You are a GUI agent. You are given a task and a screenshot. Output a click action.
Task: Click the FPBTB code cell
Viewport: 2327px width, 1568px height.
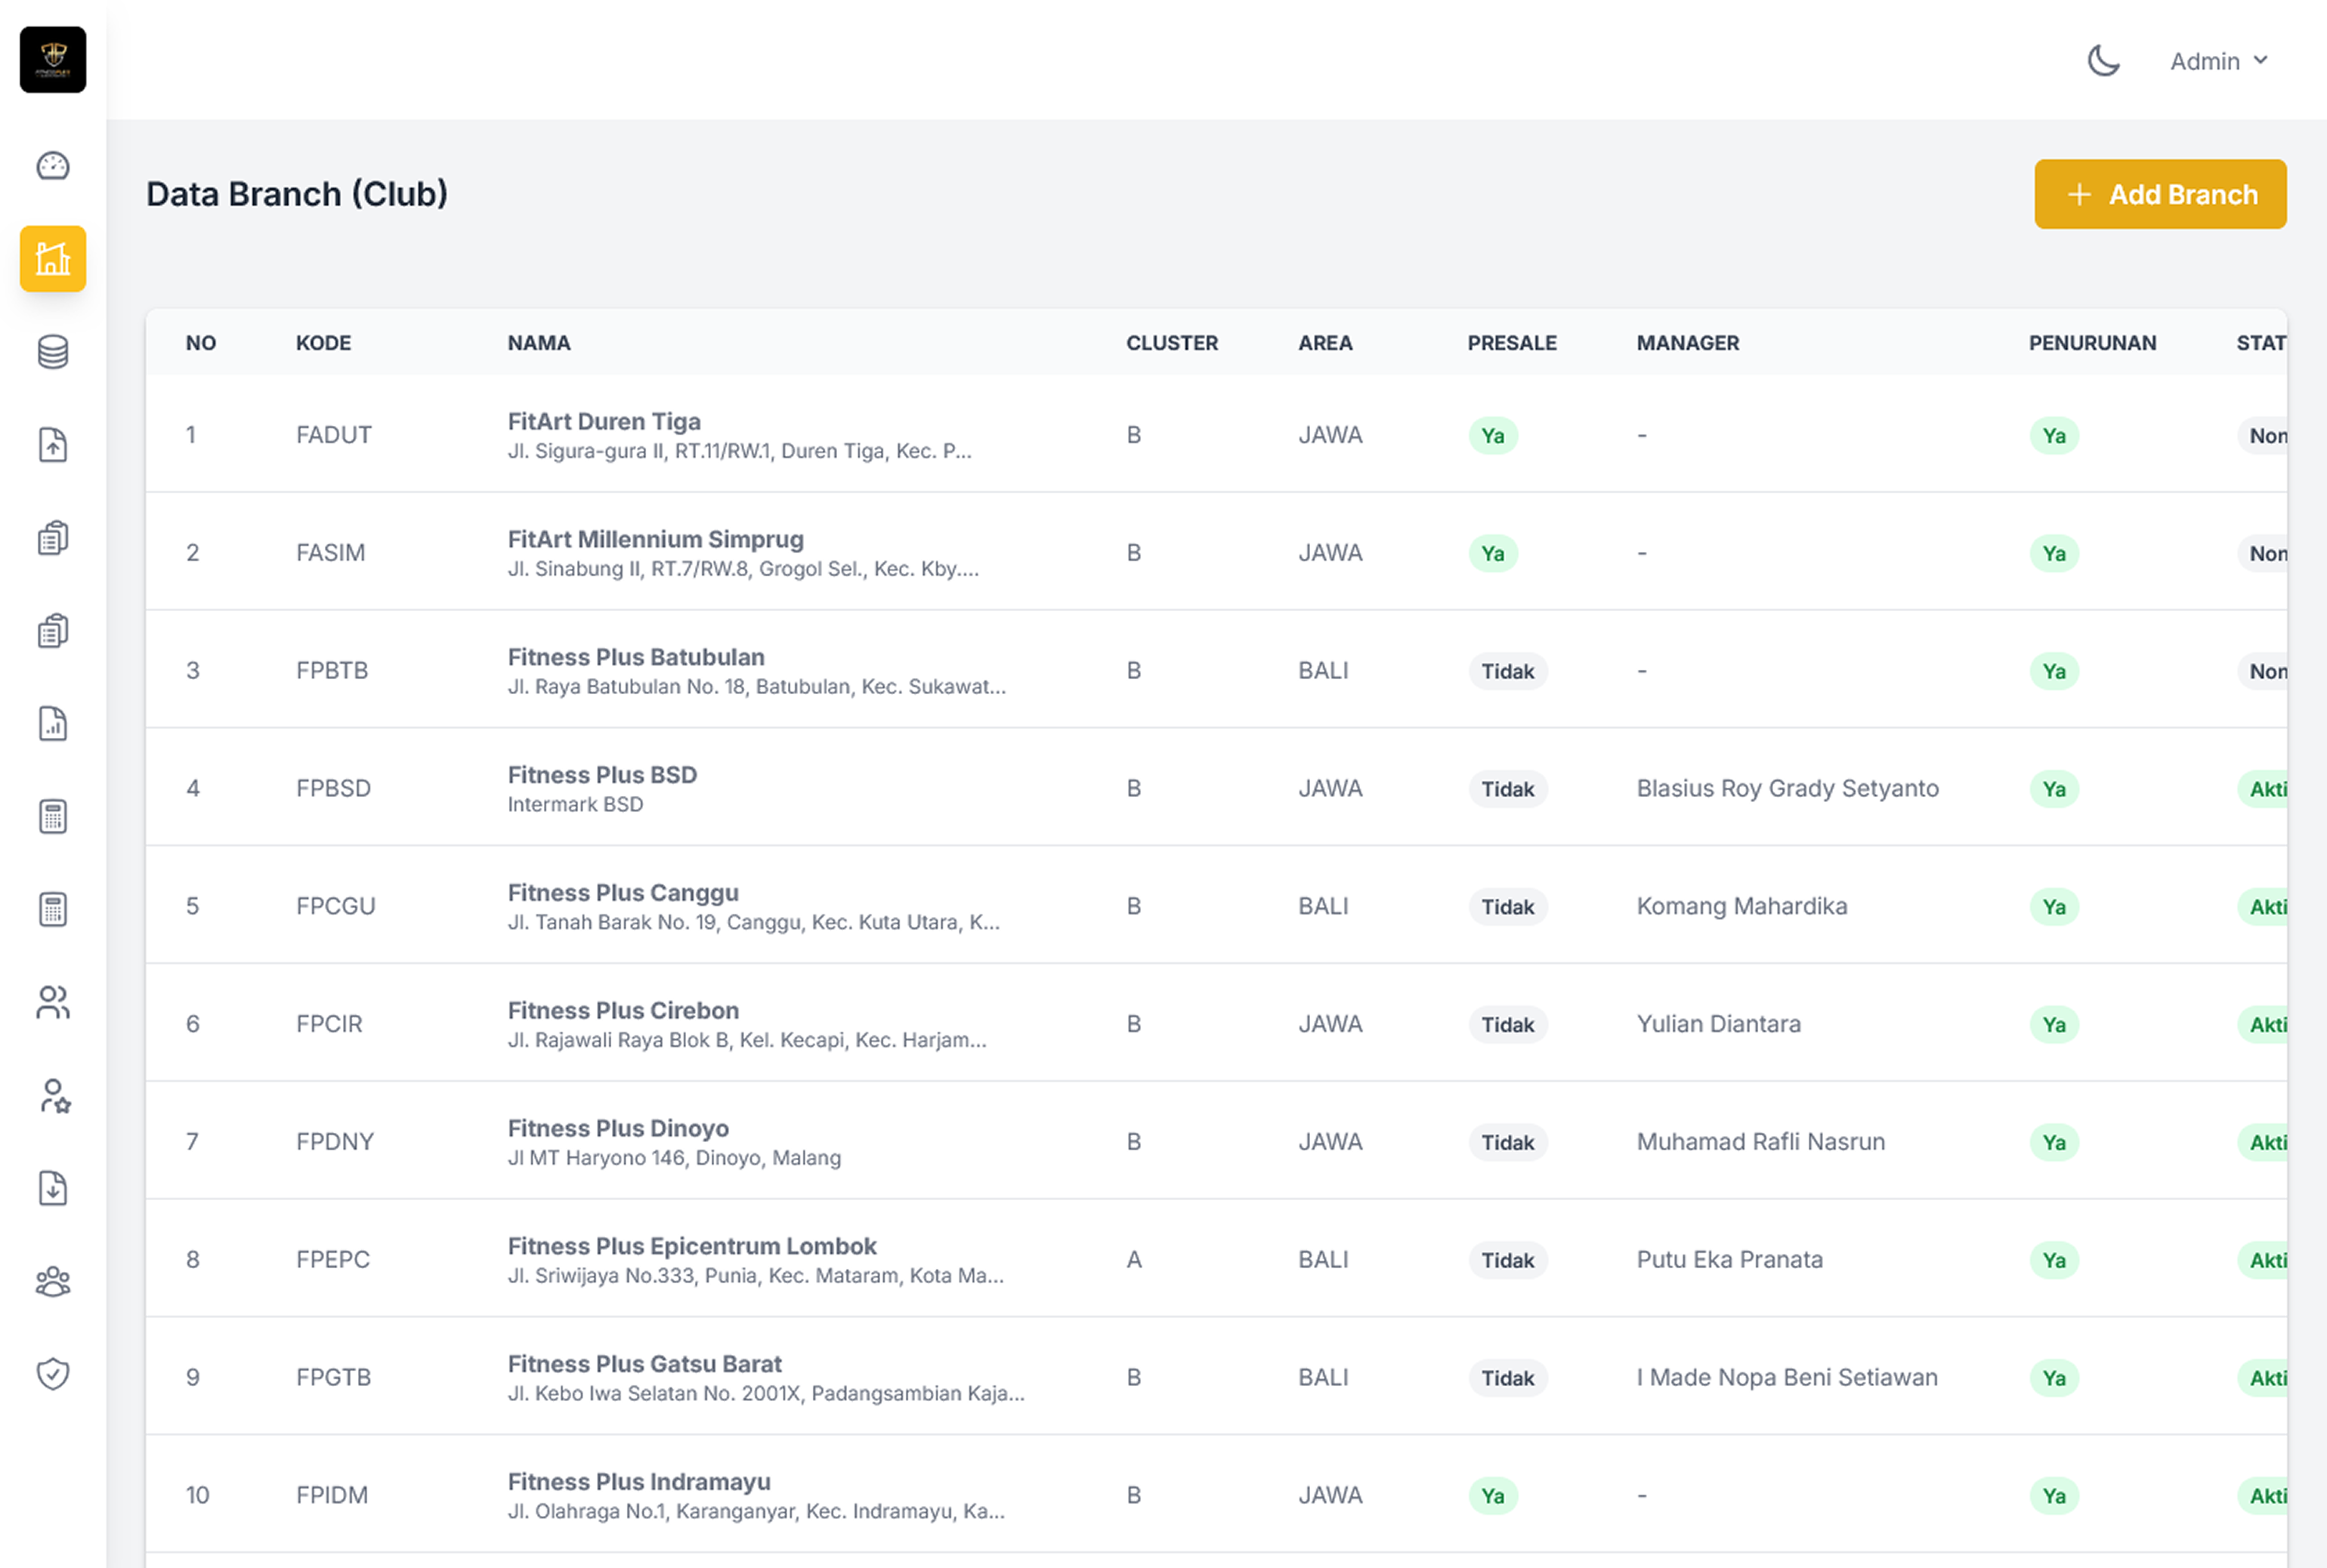332,671
